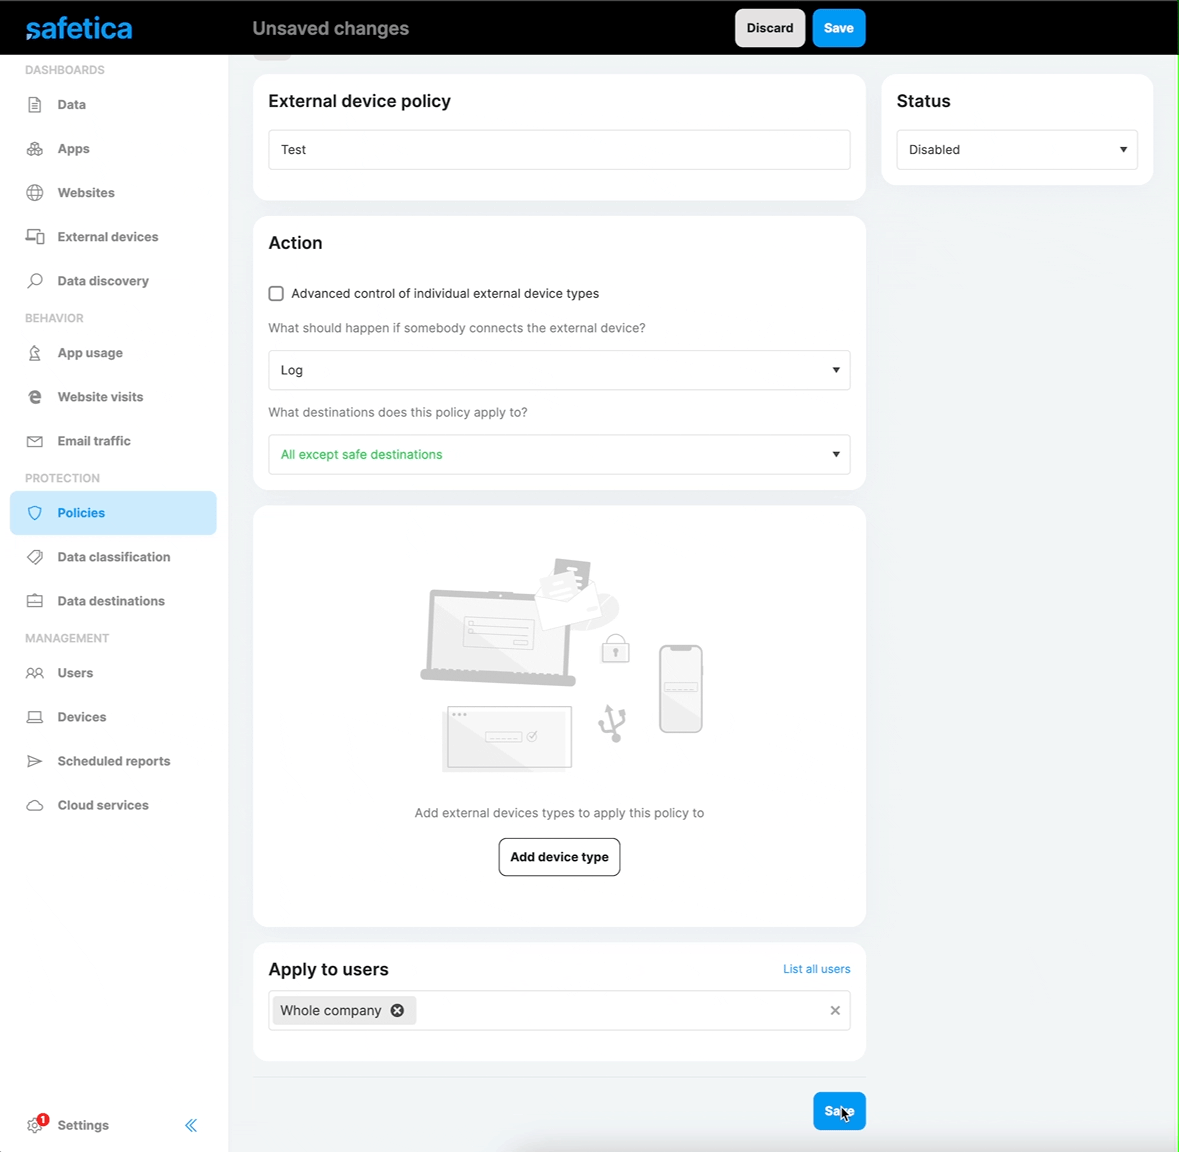Viewport: 1179px width, 1152px height.
Task: Open the Website visits menu item
Action: click(100, 397)
